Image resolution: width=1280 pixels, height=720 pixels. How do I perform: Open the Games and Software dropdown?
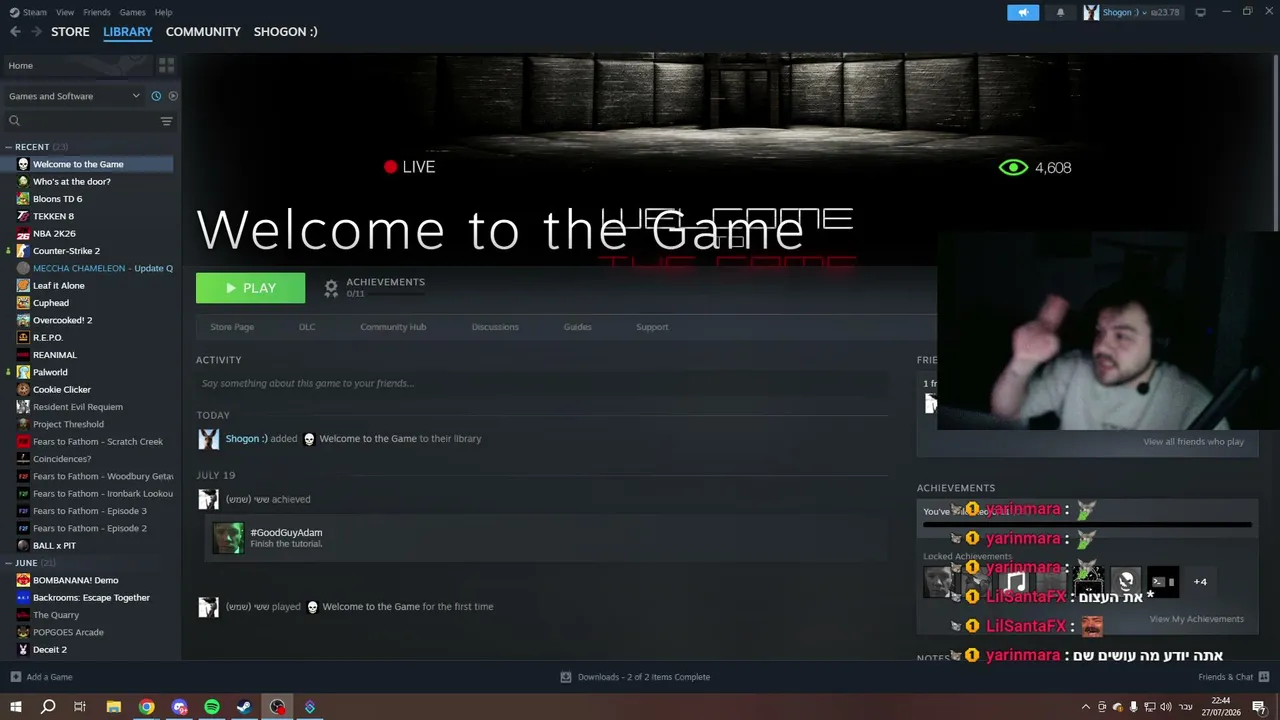pyautogui.click(x=74, y=96)
